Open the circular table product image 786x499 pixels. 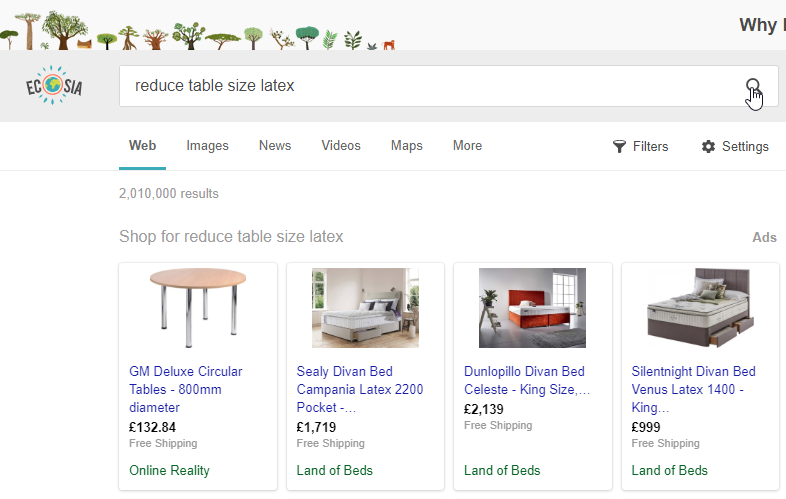[198, 307]
